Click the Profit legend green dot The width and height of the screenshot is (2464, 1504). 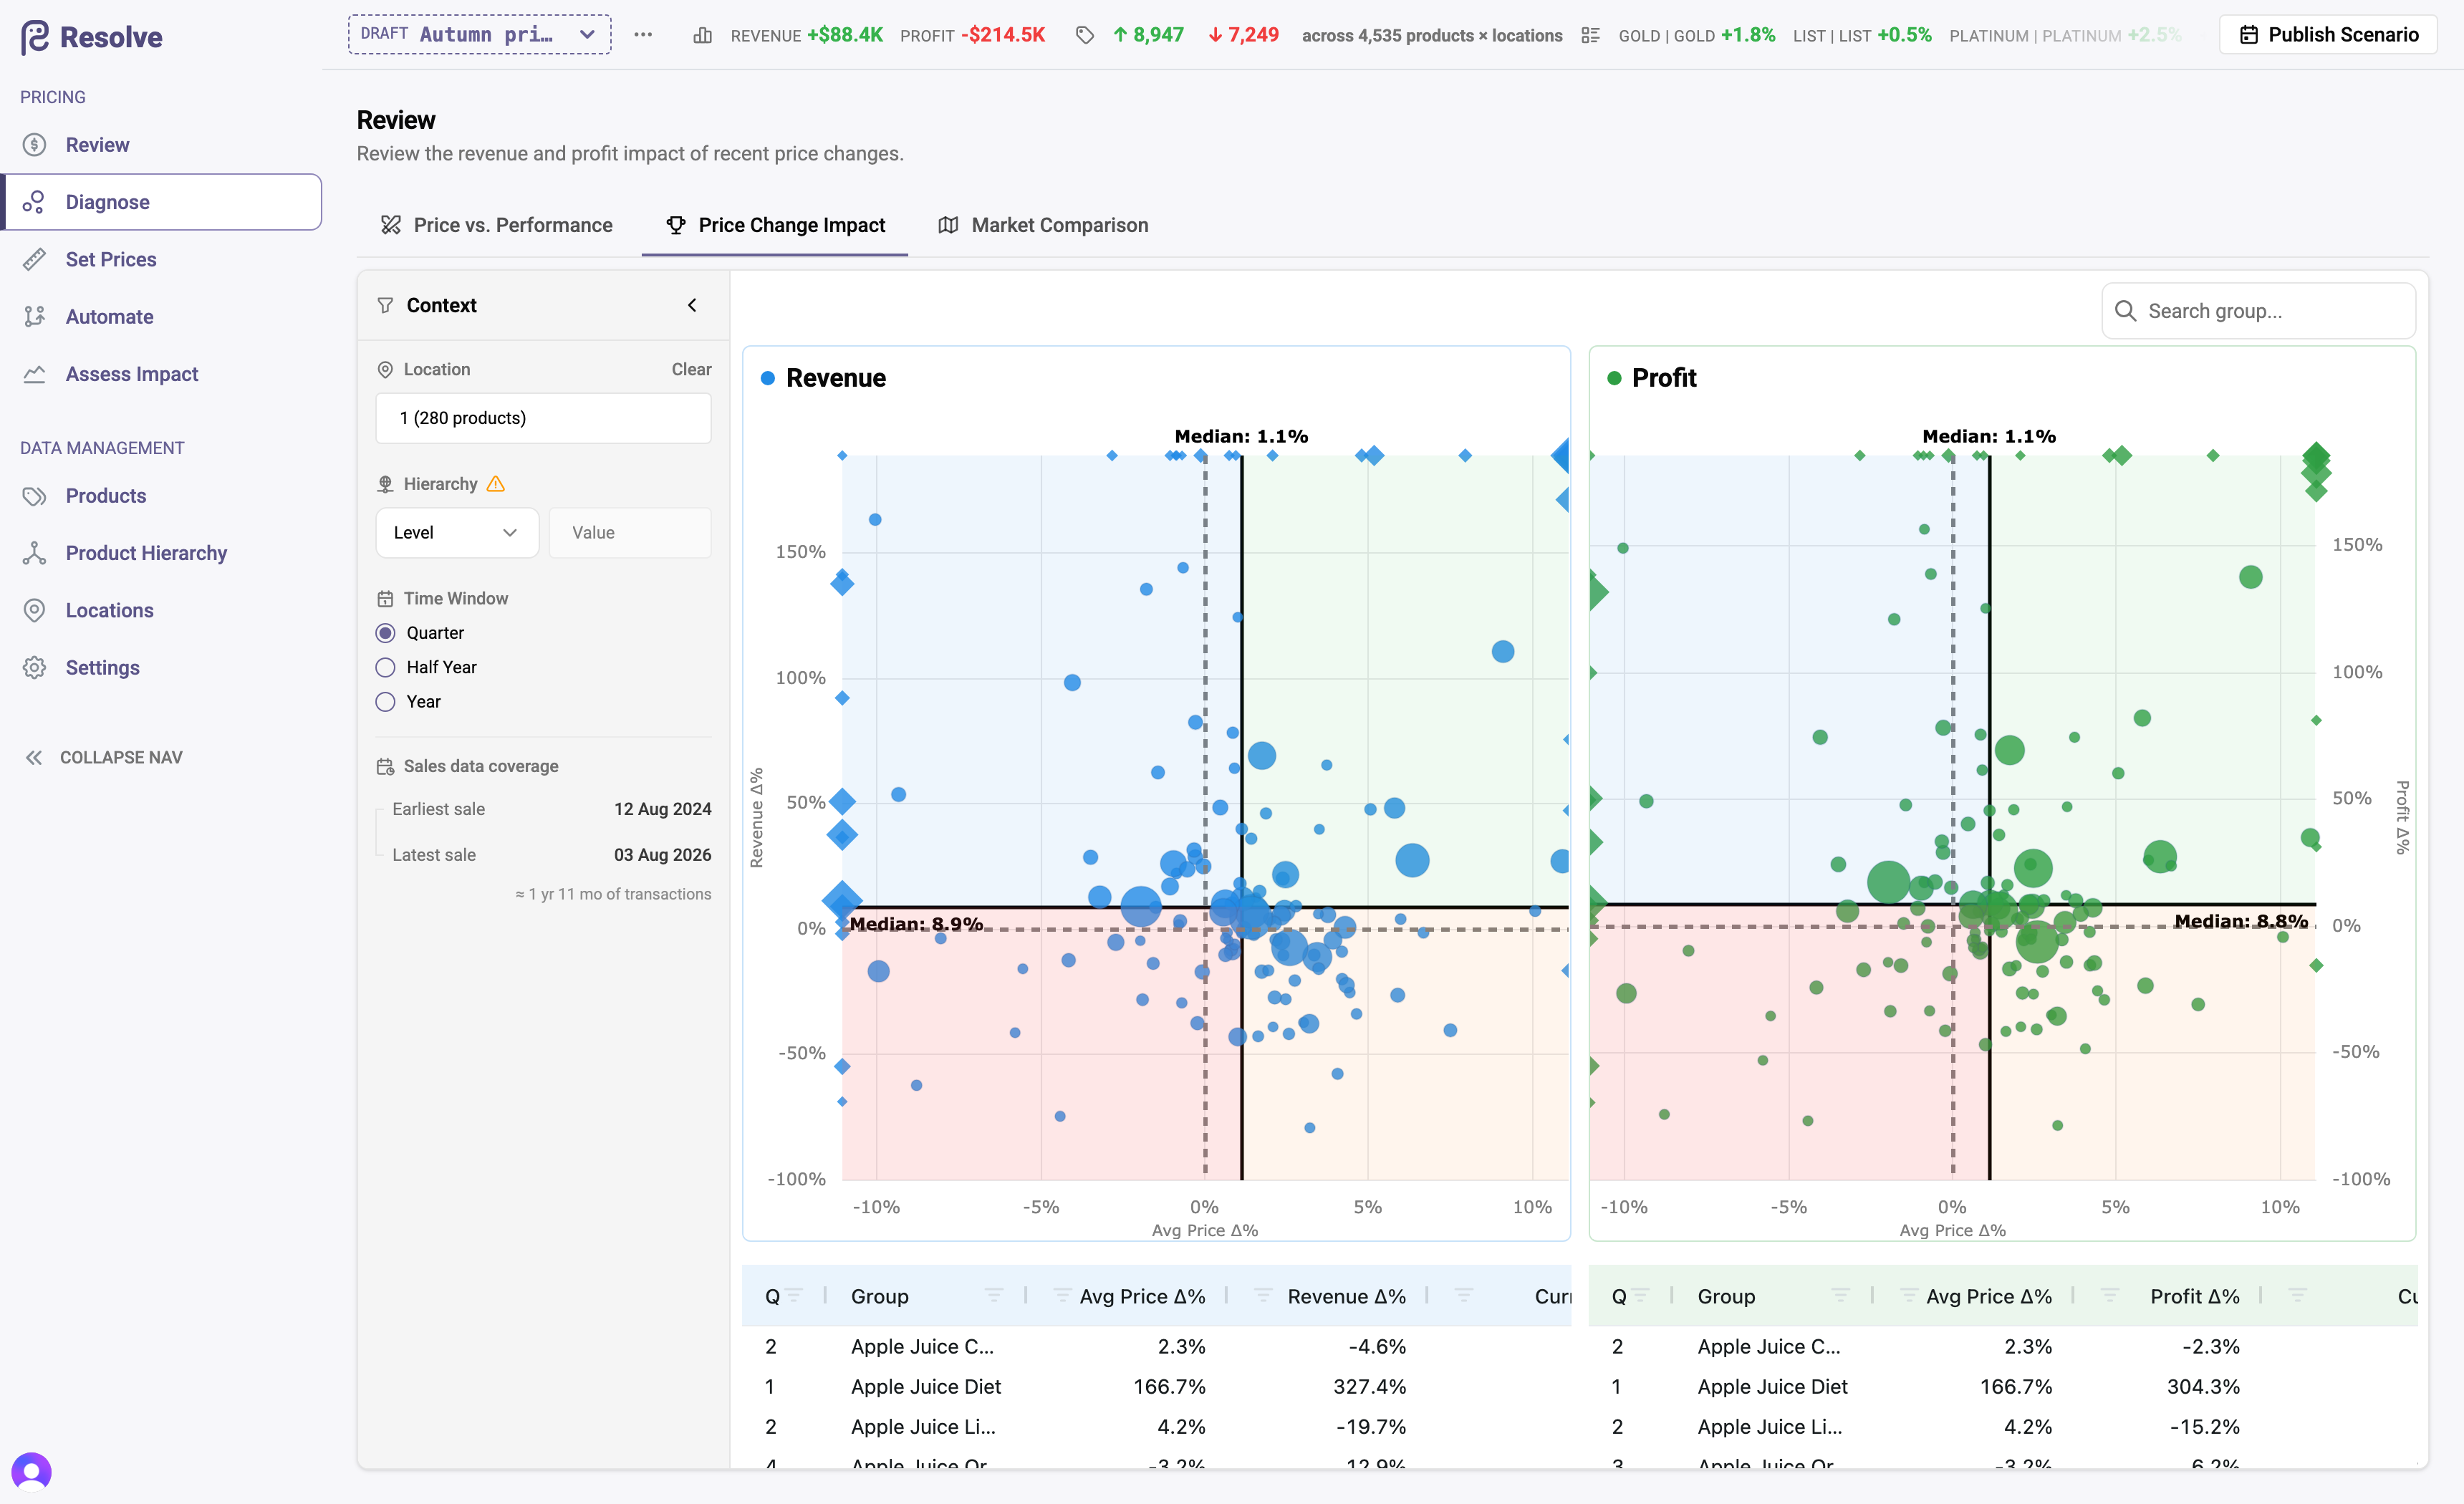point(1613,378)
